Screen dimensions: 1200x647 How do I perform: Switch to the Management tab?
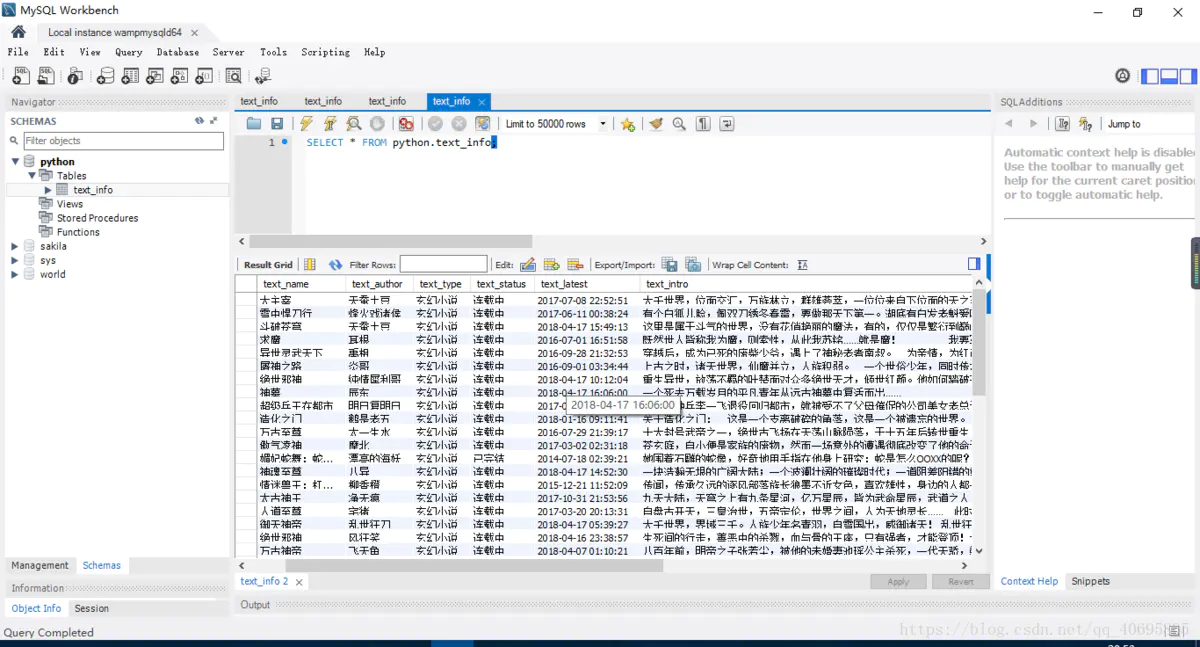[40, 565]
